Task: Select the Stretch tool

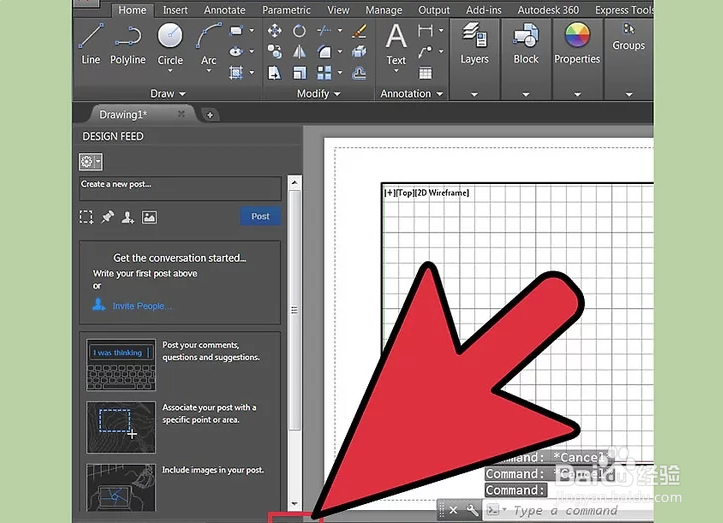Action: pos(274,72)
